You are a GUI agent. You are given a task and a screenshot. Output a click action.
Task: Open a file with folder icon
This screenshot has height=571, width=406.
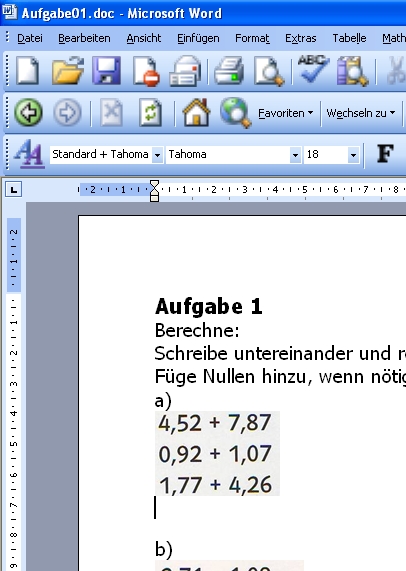click(x=68, y=71)
